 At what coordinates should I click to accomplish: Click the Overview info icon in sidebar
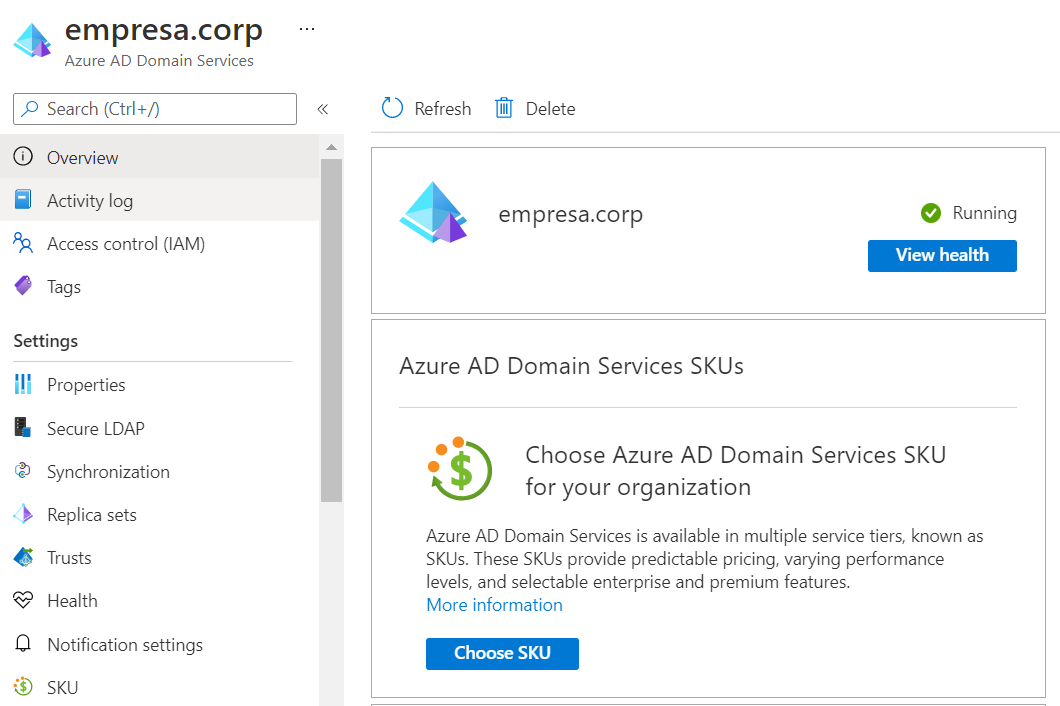coord(23,157)
